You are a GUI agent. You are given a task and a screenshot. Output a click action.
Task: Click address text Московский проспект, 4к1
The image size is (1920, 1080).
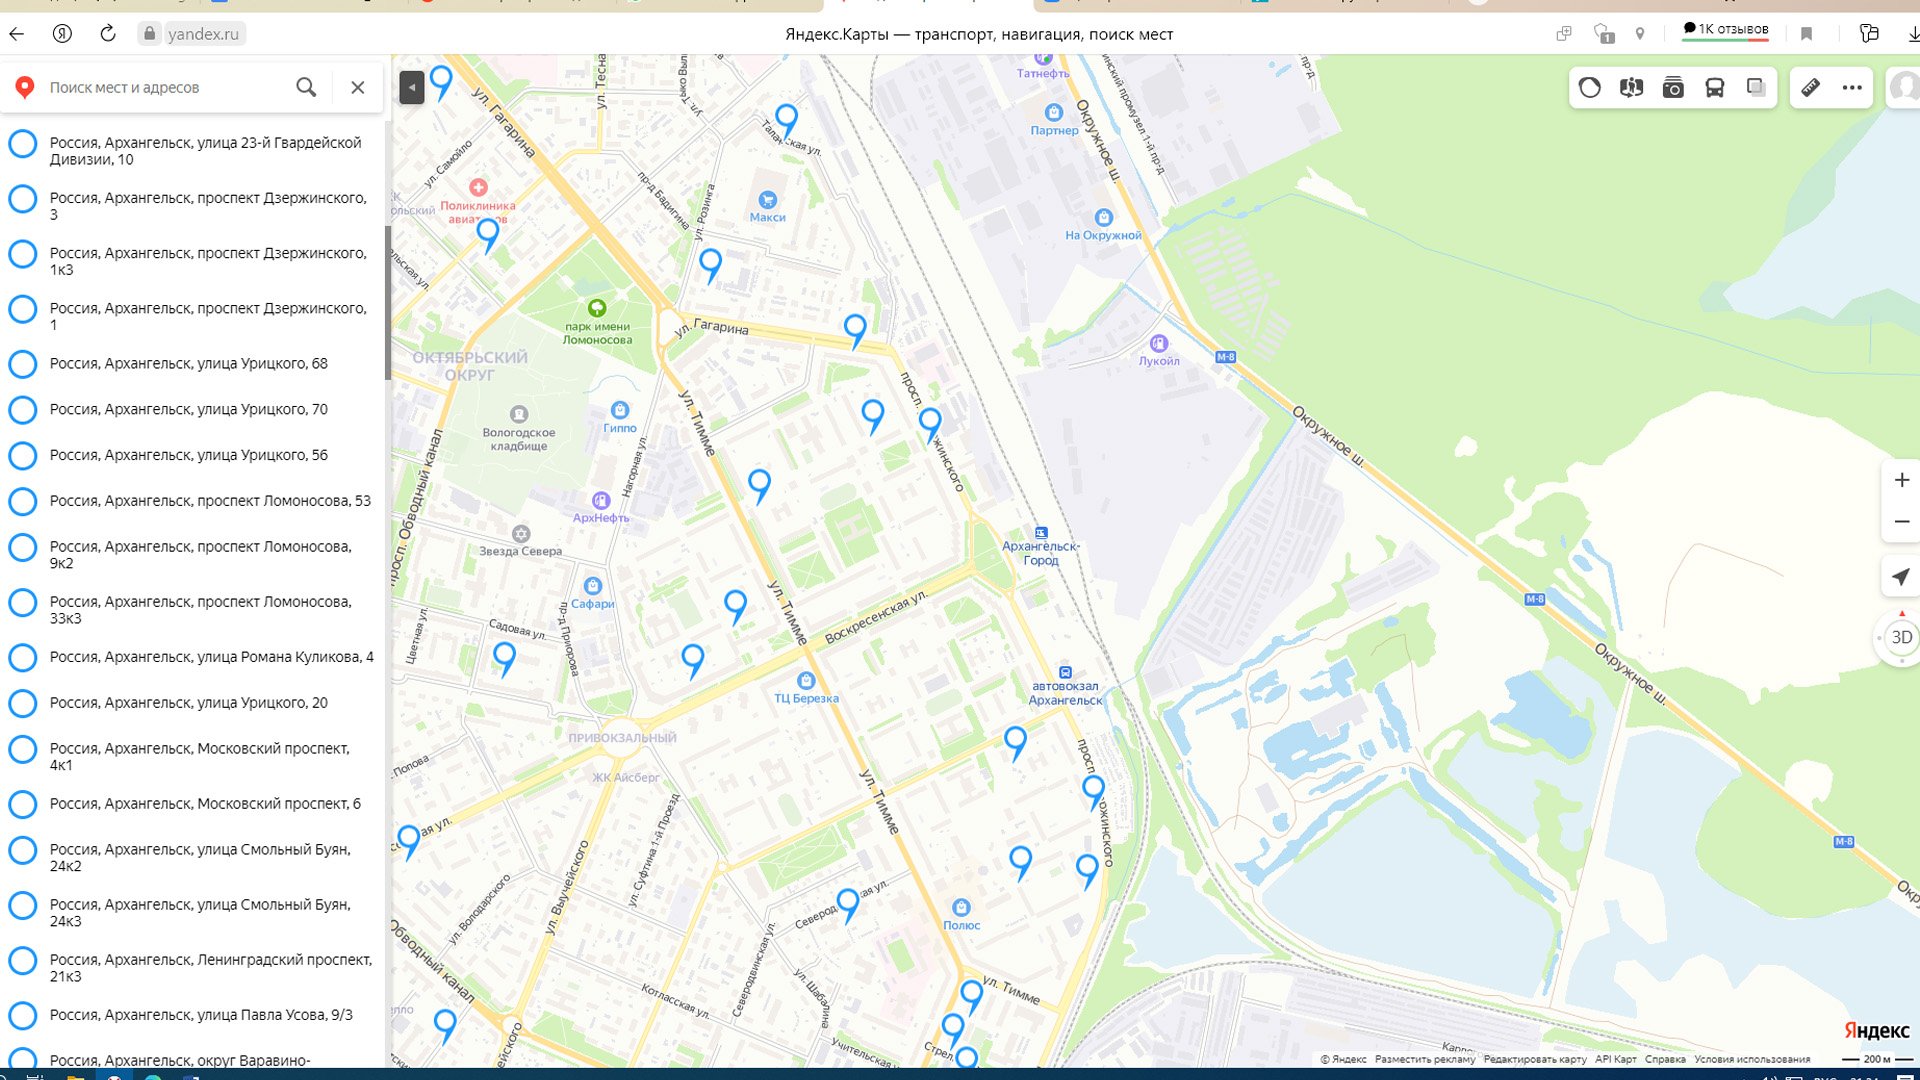click(200, 757)
